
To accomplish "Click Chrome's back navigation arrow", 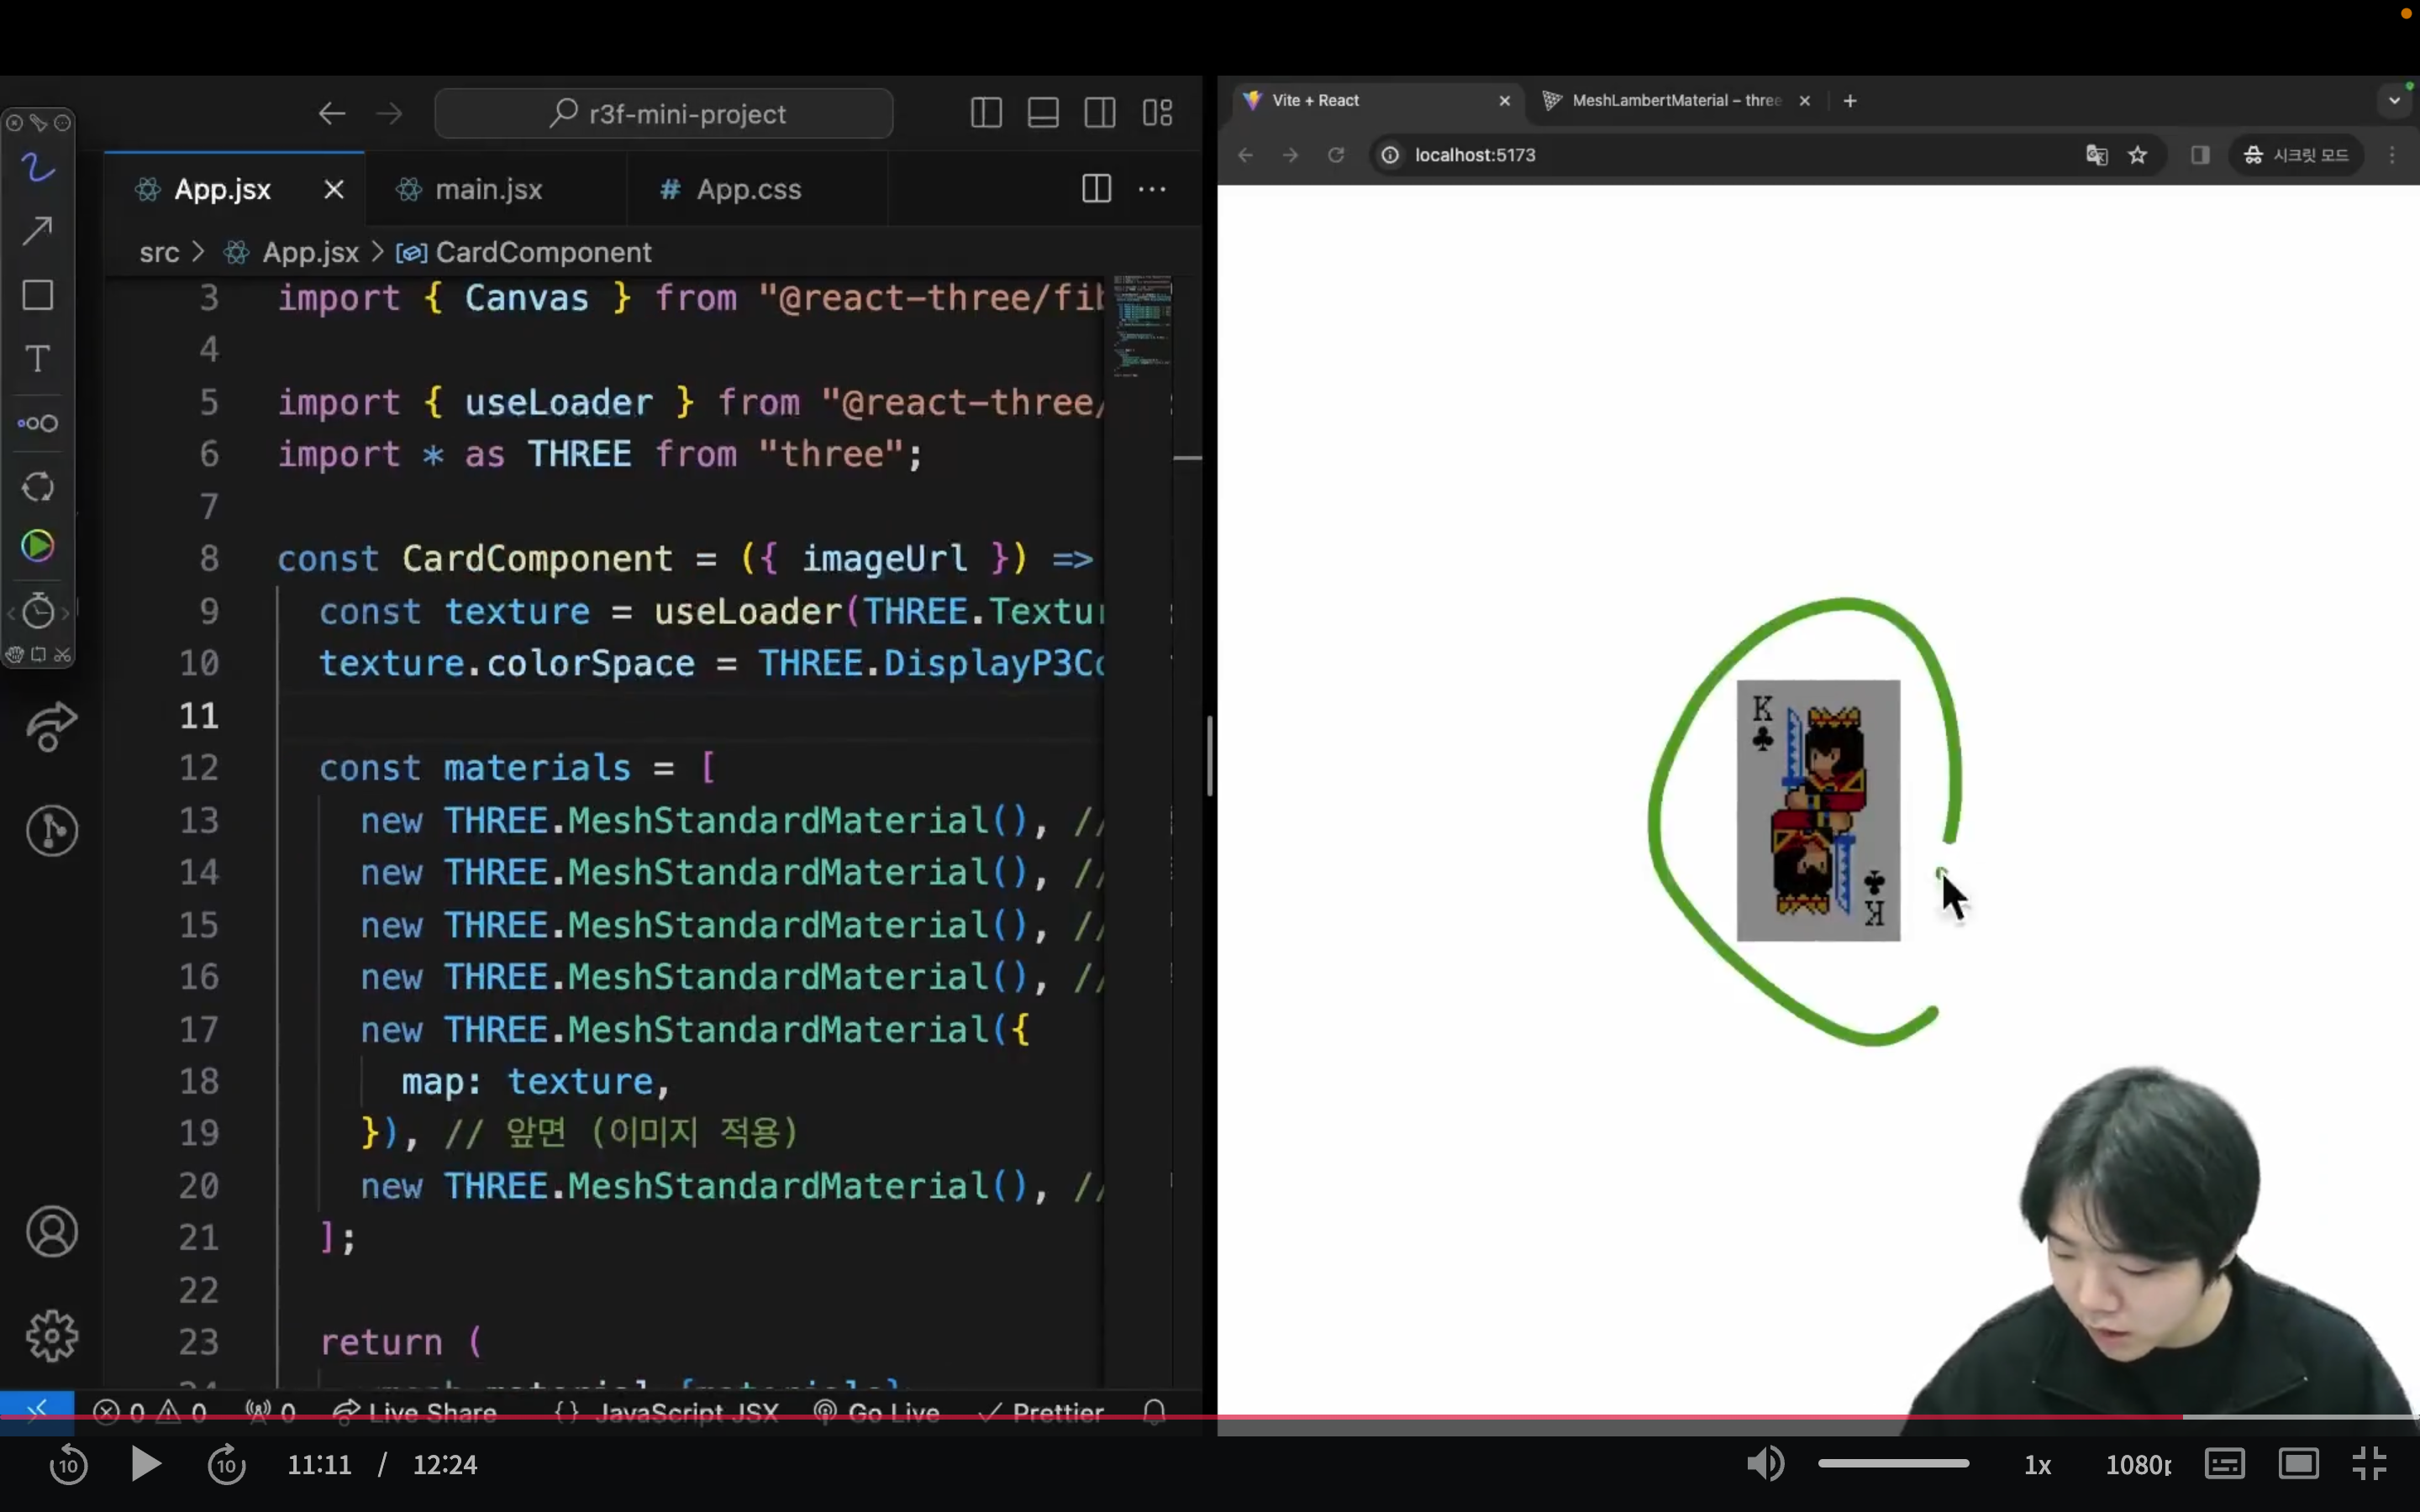I will click(1245, 155).
